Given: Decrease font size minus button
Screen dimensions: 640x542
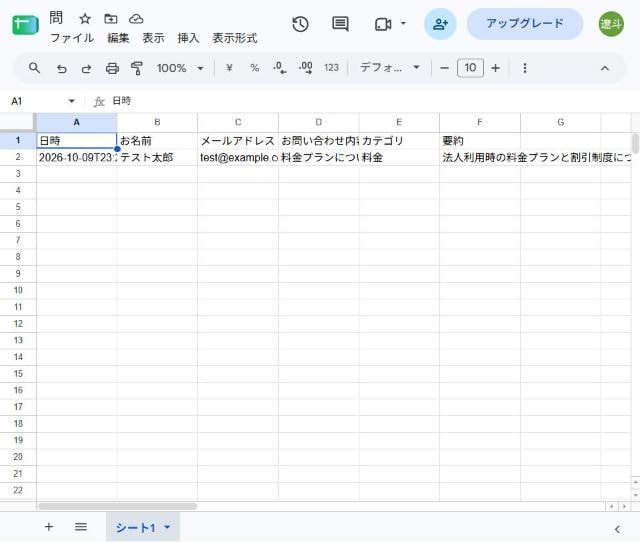Looking at the screenshot, I should [x=444, y=68].
